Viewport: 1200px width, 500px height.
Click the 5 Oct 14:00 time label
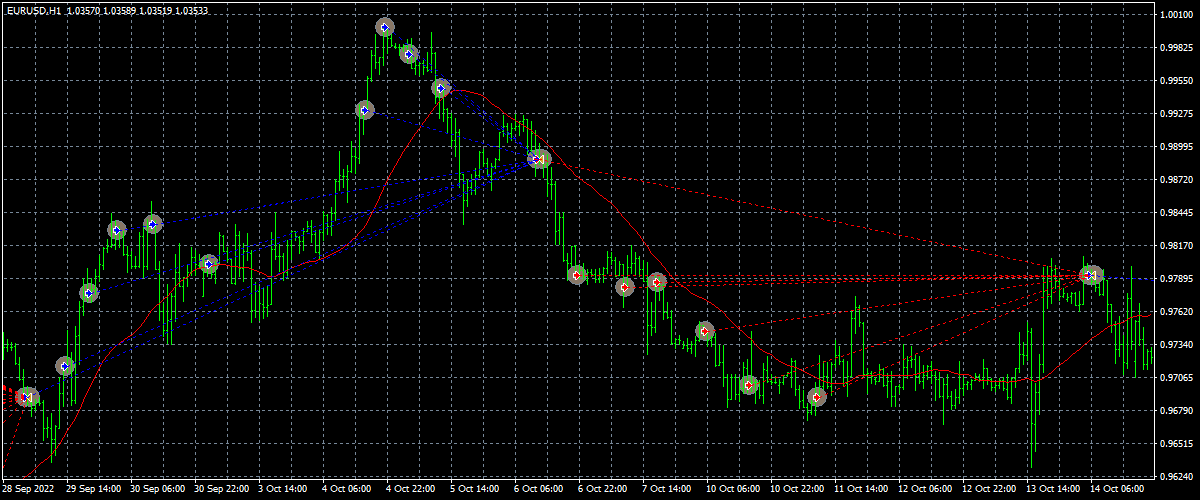click(x=476, y=491)
